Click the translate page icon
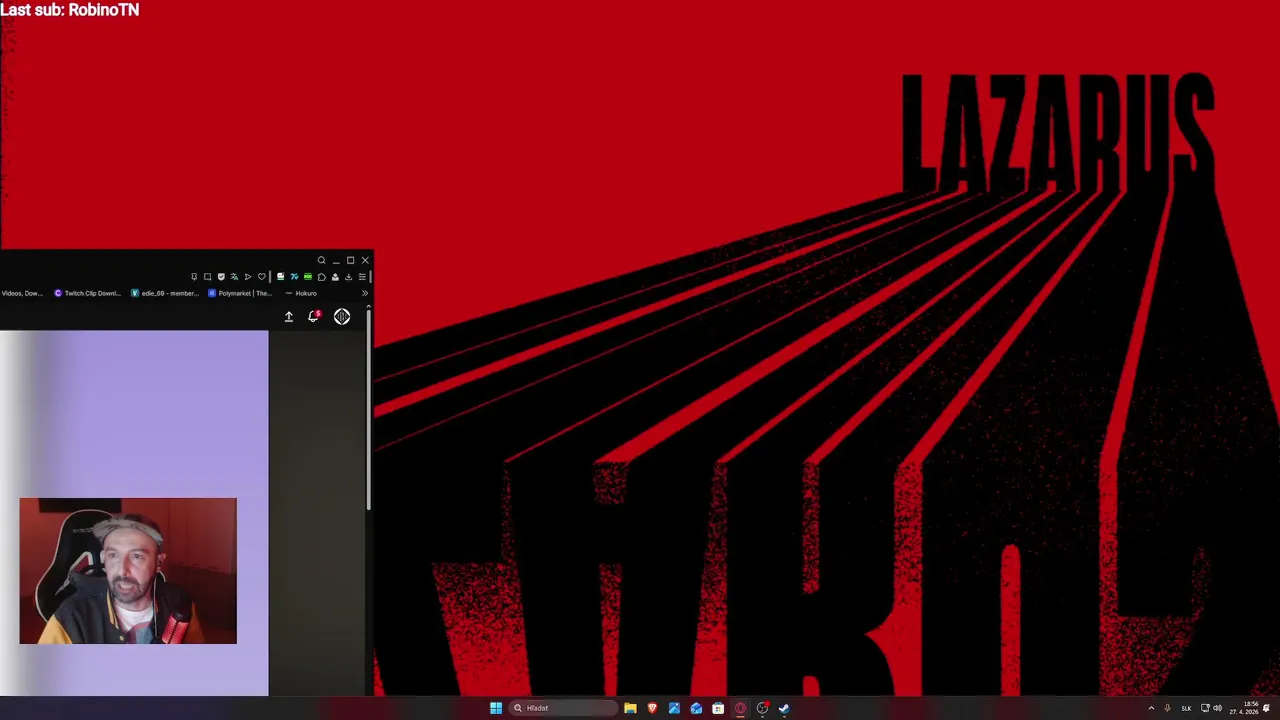The width and height of the screenshot is (1280, 720). click(234, 277)
